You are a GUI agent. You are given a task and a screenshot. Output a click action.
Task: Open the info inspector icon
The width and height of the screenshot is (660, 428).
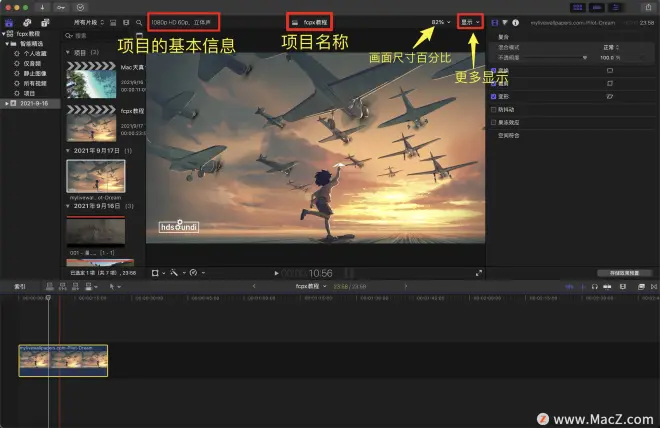[515, 23]
